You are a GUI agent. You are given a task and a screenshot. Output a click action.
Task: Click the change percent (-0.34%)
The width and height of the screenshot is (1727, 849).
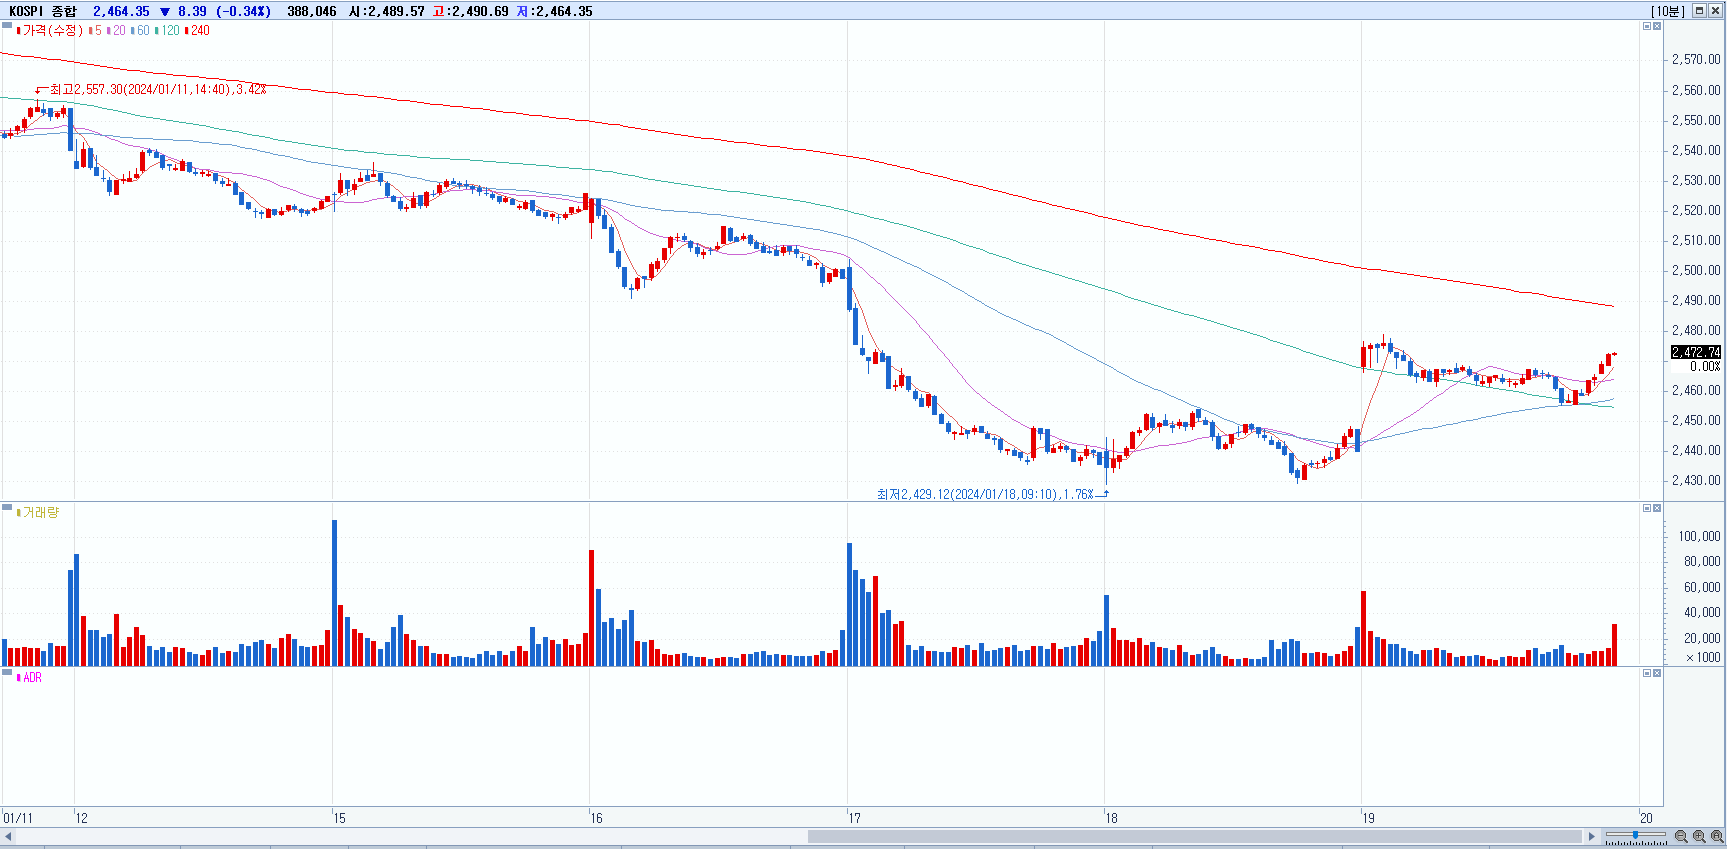(x=243, y=11)
